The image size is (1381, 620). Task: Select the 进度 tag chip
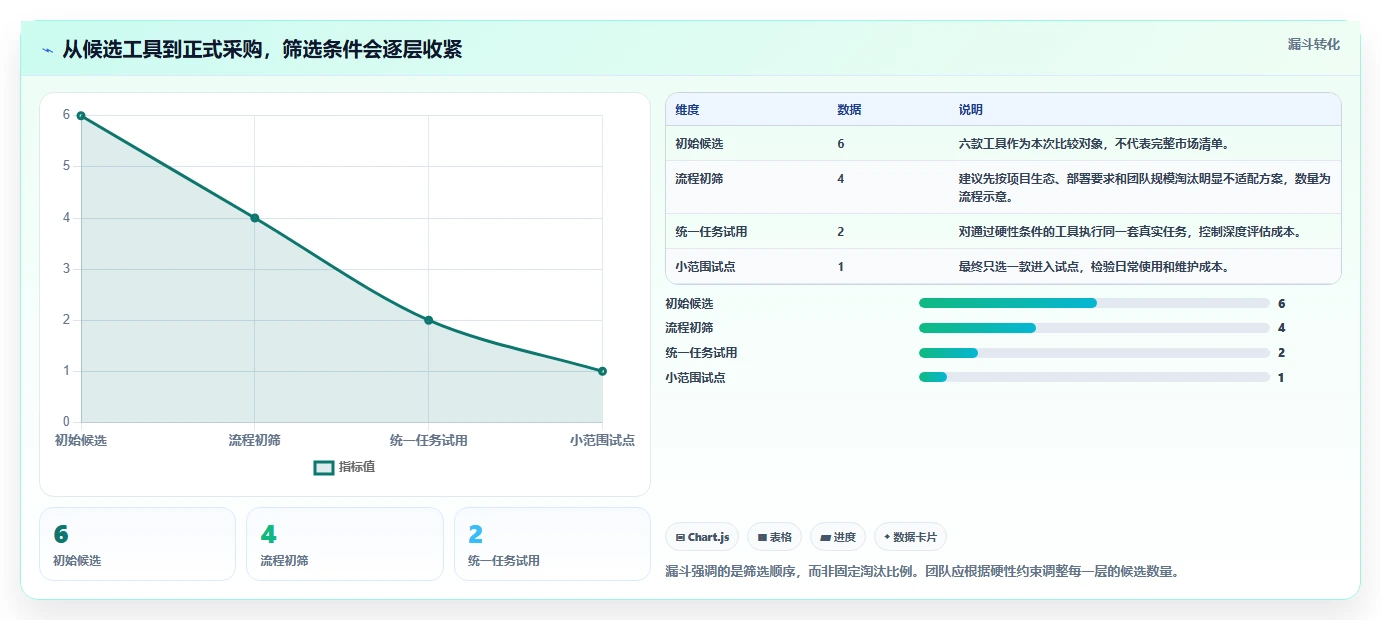[838, 537]
